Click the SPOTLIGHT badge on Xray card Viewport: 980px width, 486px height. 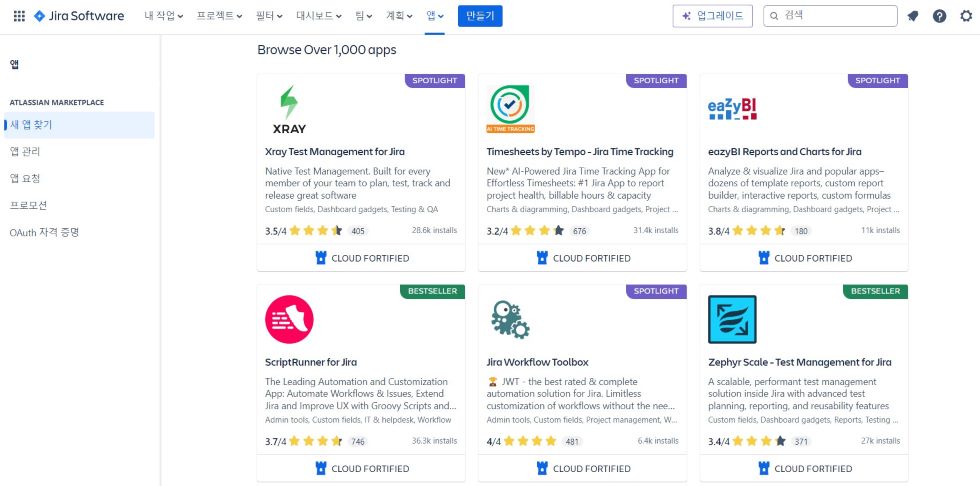click(435, 81)
